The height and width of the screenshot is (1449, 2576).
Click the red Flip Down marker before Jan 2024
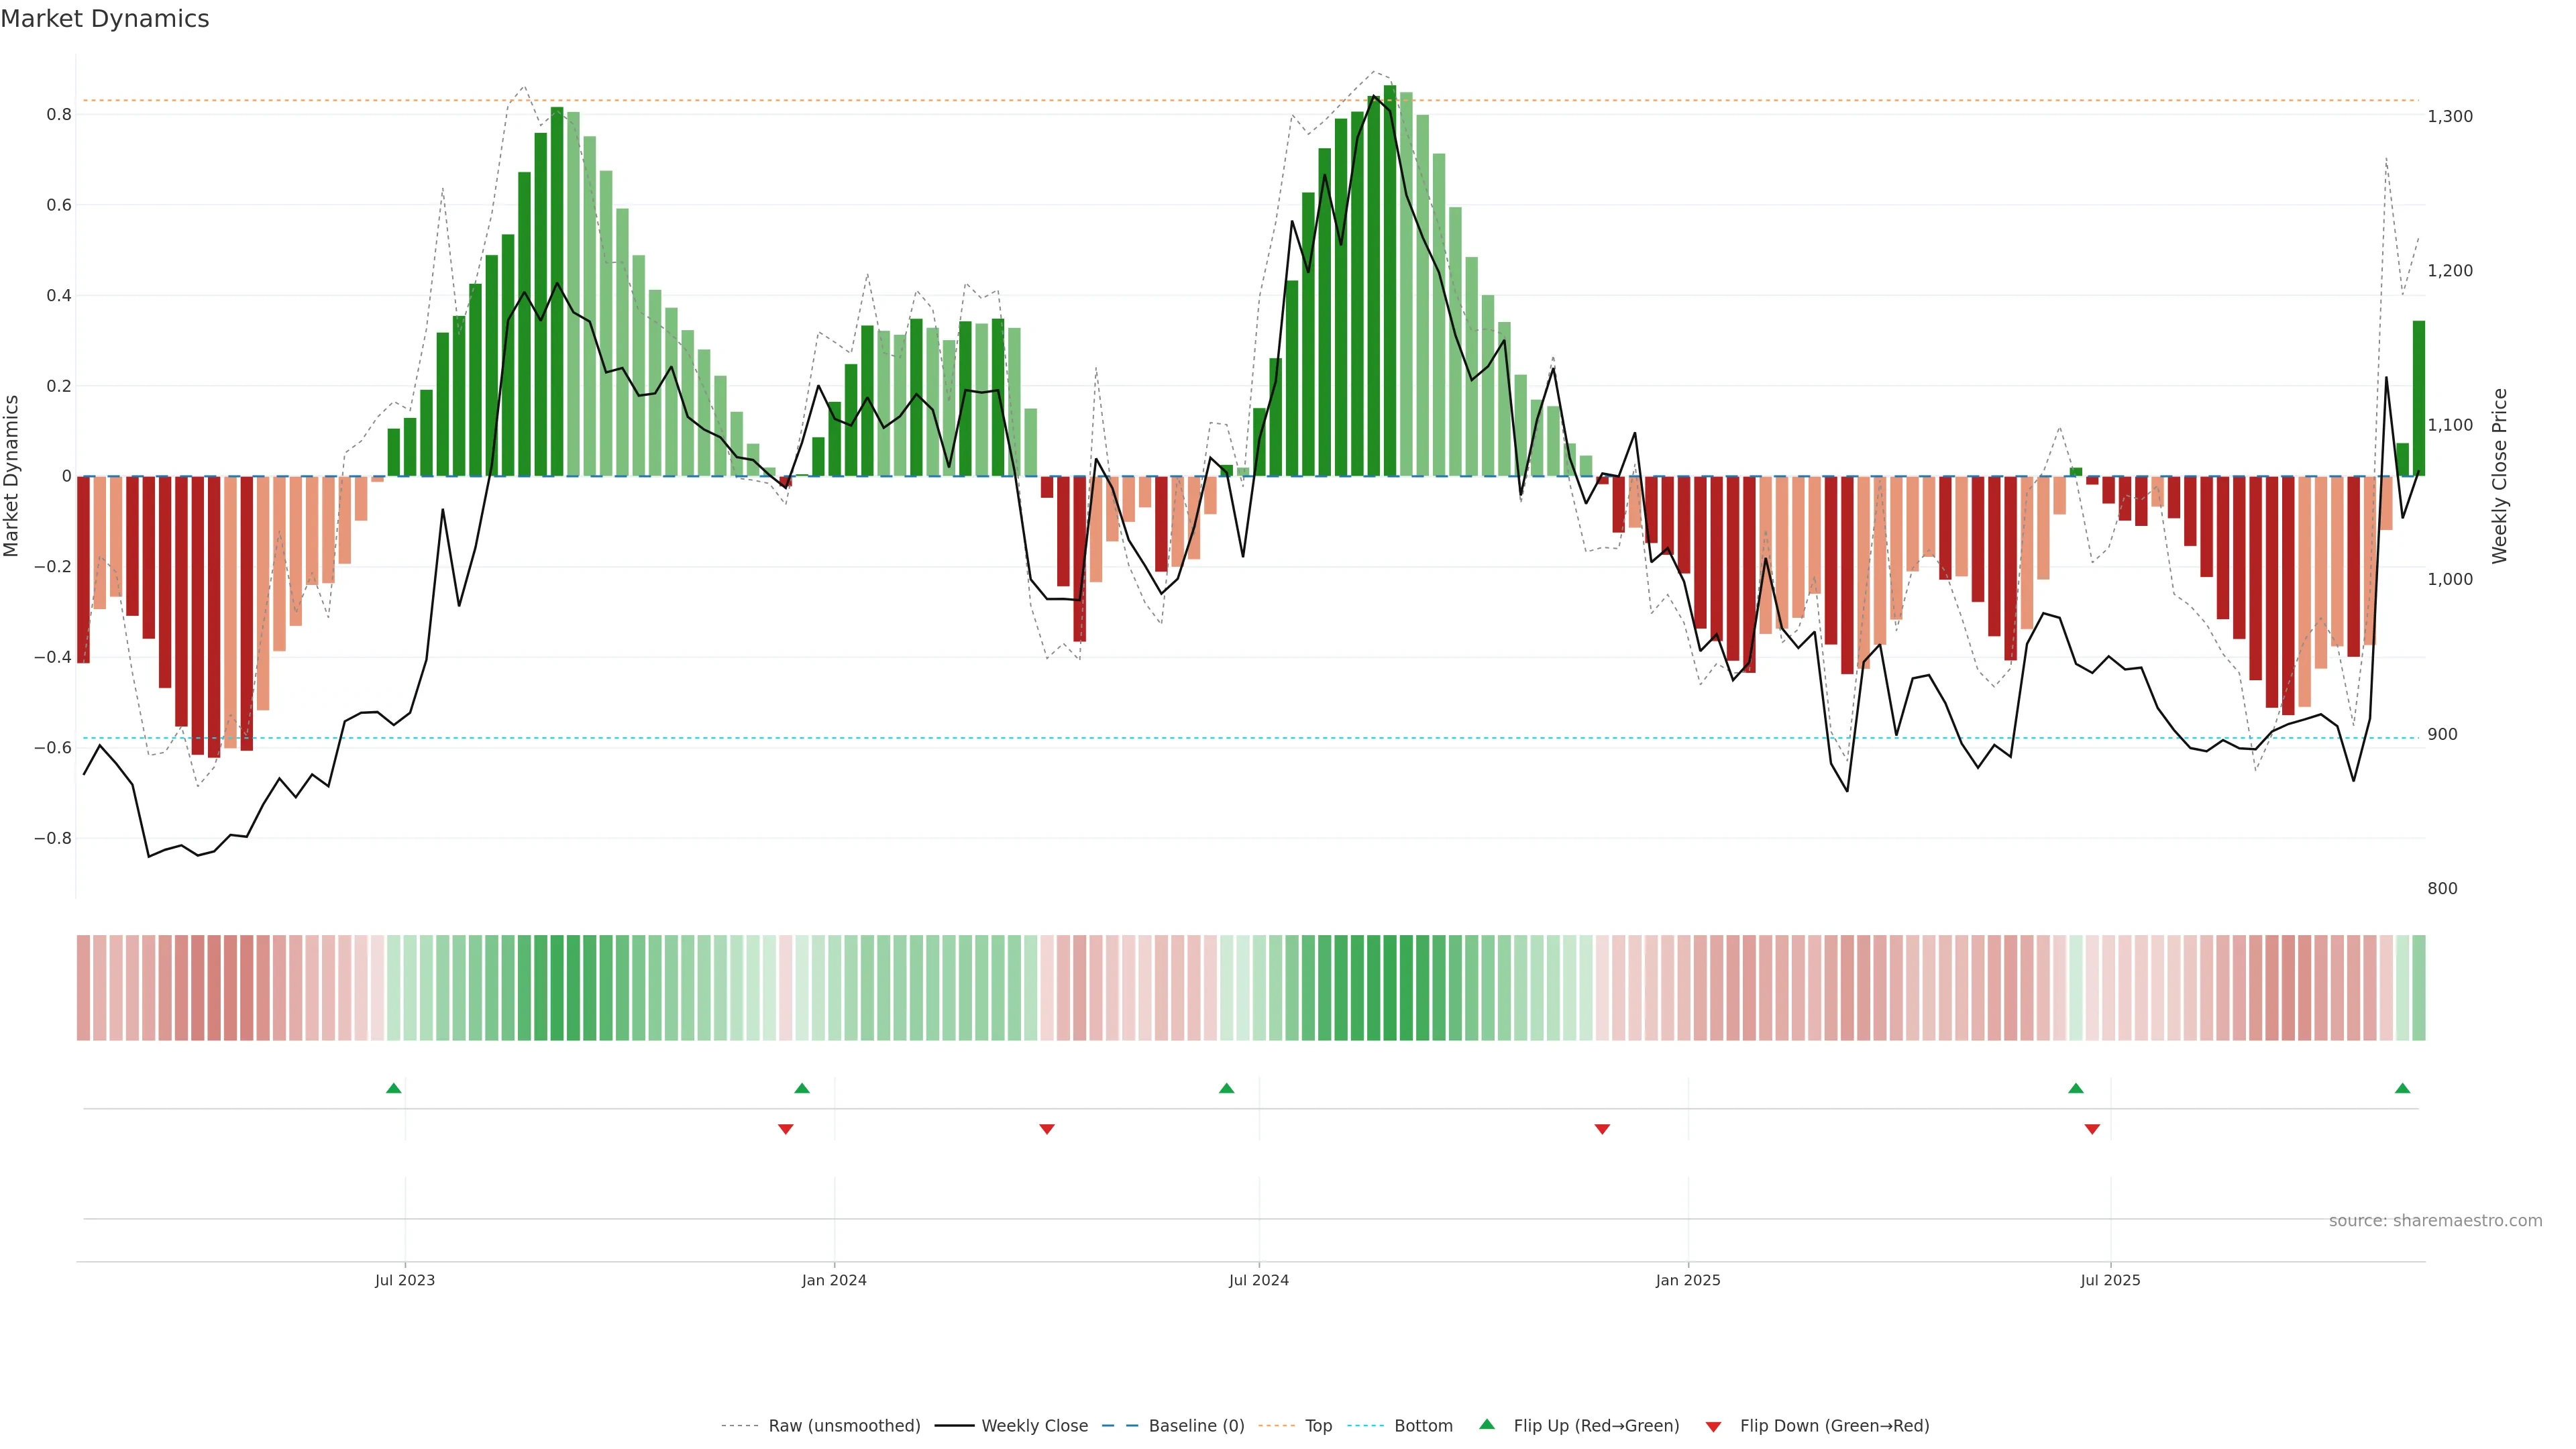pos(785,1129)
